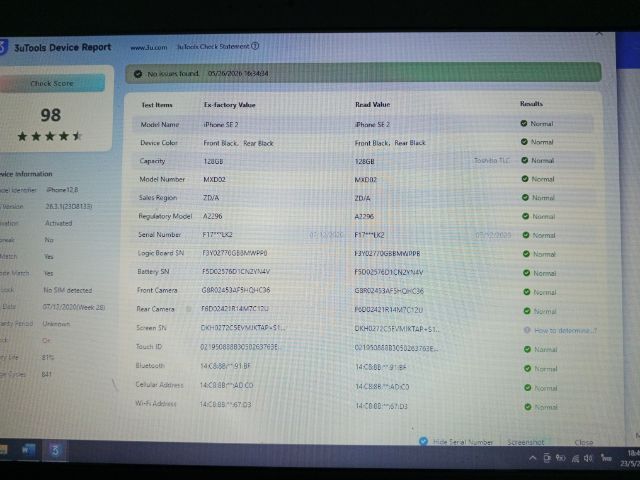Click the volume icon in system tray
The height and width of the screenshot is (480, 640).
pos(588,458)
